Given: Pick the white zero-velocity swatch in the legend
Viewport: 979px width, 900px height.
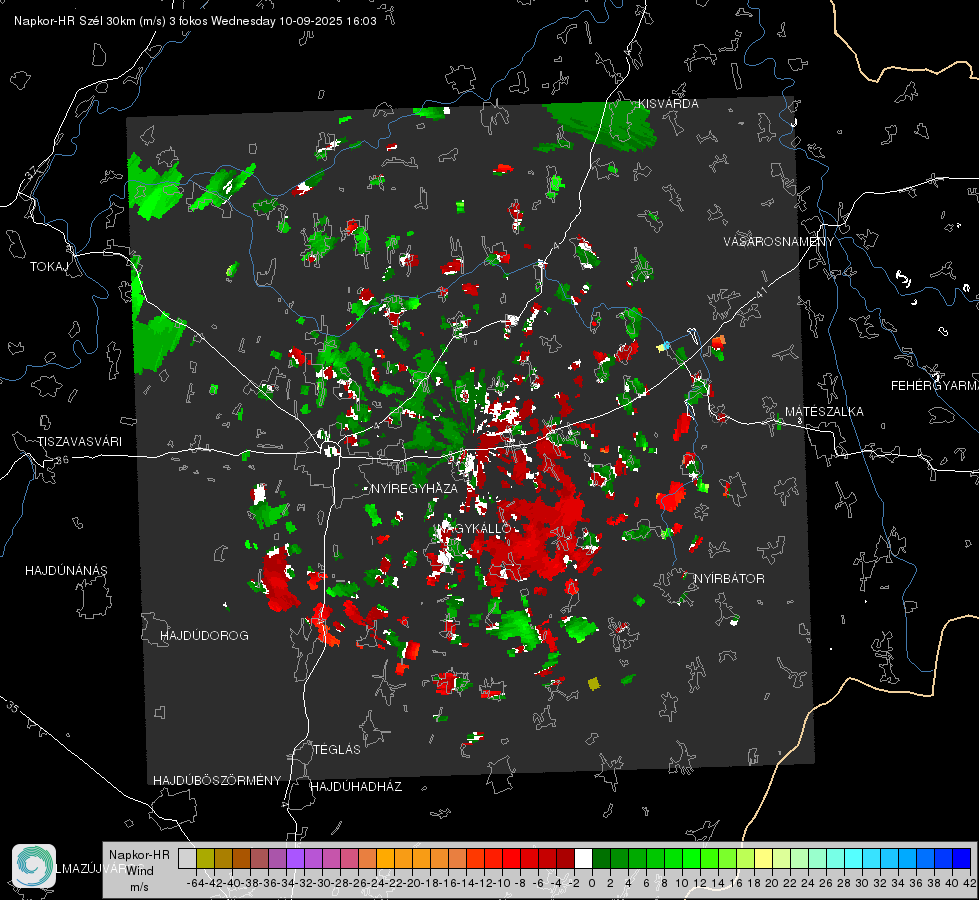Looking at the screenshot, I should click(x=583, y=858).
